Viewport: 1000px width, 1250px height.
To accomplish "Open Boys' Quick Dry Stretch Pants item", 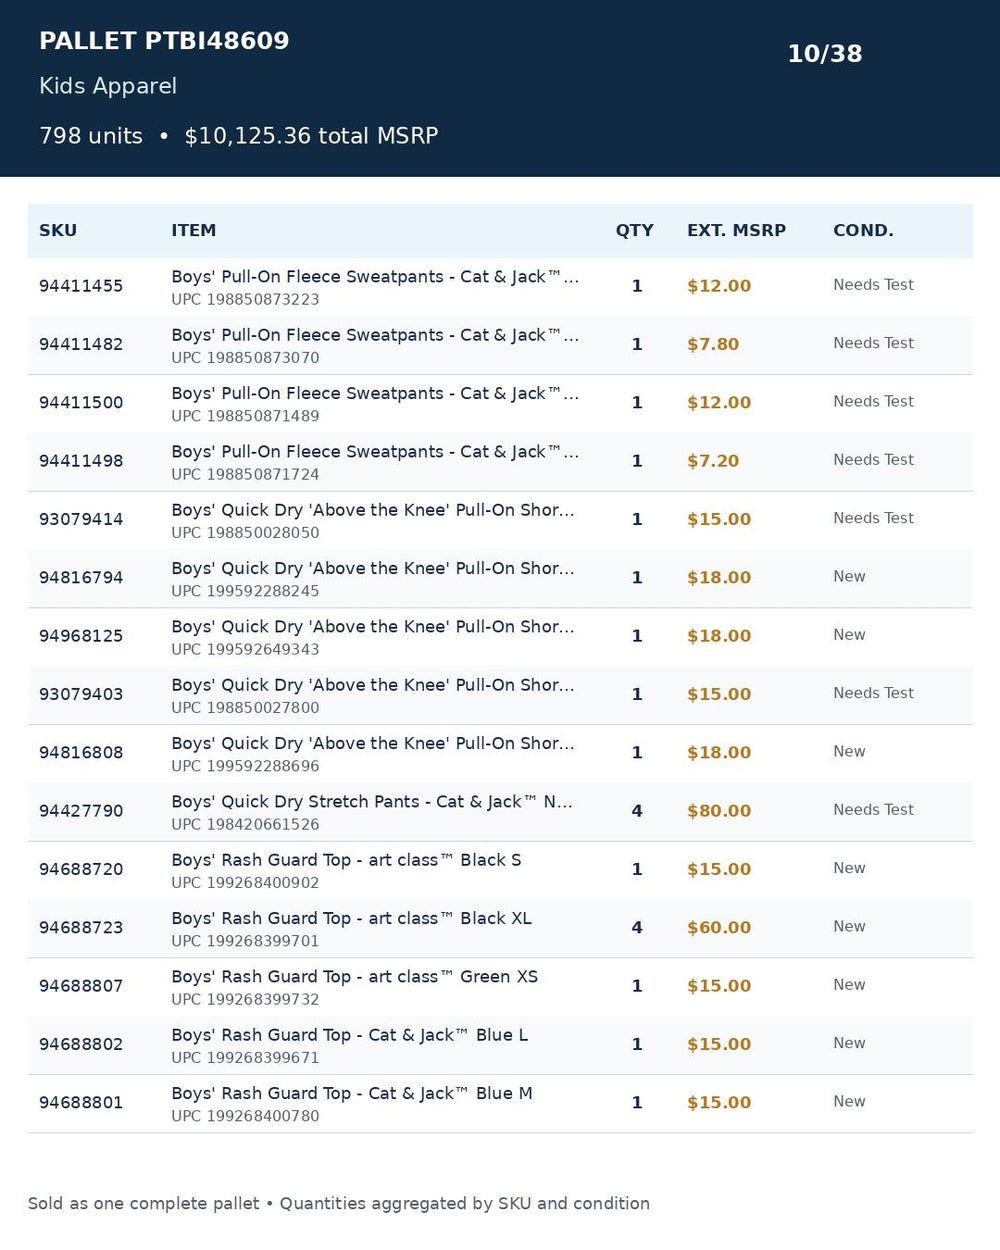I will coord(372,802).
